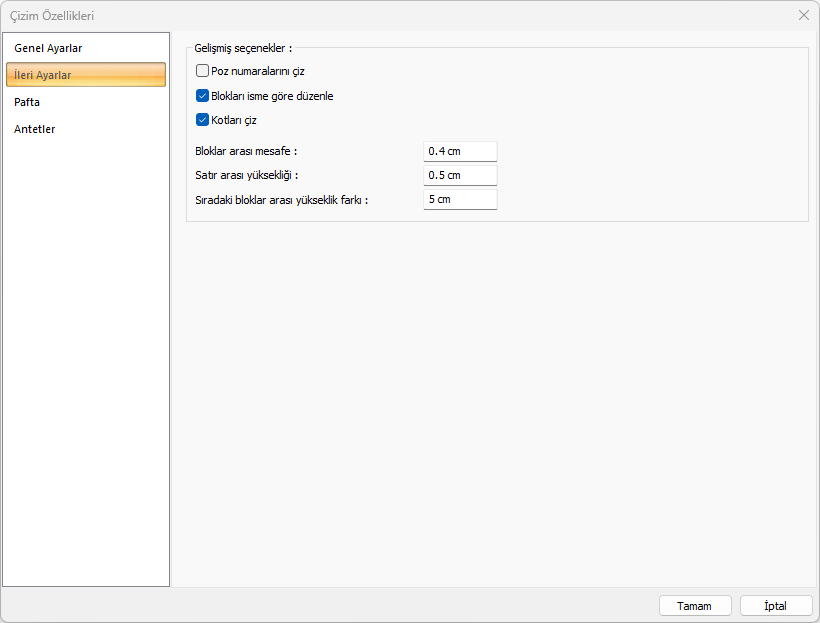Click the Kotları çiz label text

click(x=234, y=120)
